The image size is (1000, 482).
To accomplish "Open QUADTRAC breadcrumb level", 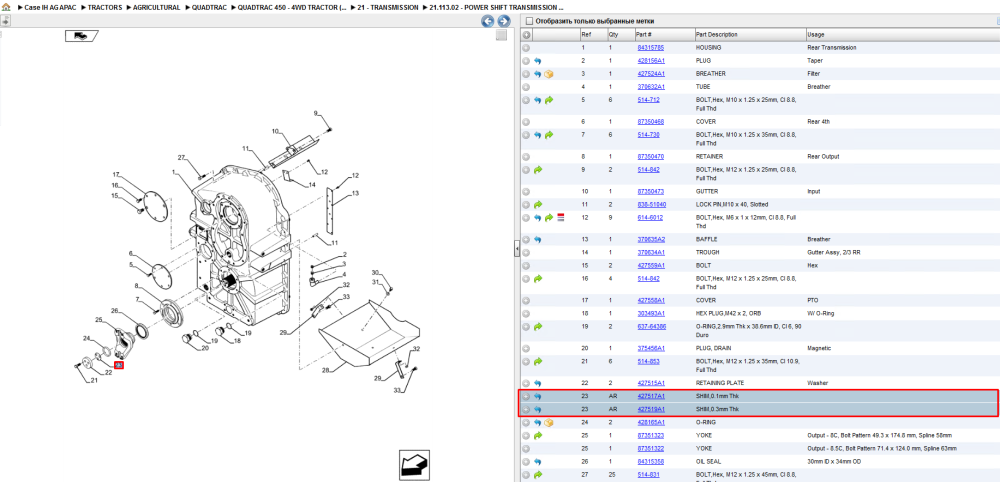I will click(x=209, y=8).
